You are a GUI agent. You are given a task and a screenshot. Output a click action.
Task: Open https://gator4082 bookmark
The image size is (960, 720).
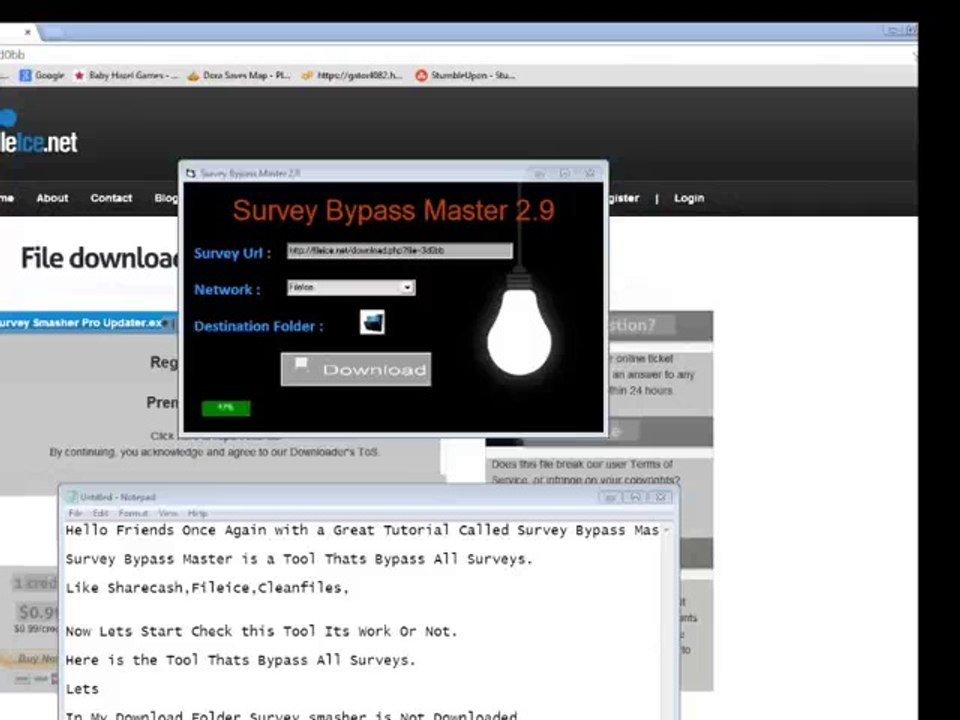coord(353,75)
